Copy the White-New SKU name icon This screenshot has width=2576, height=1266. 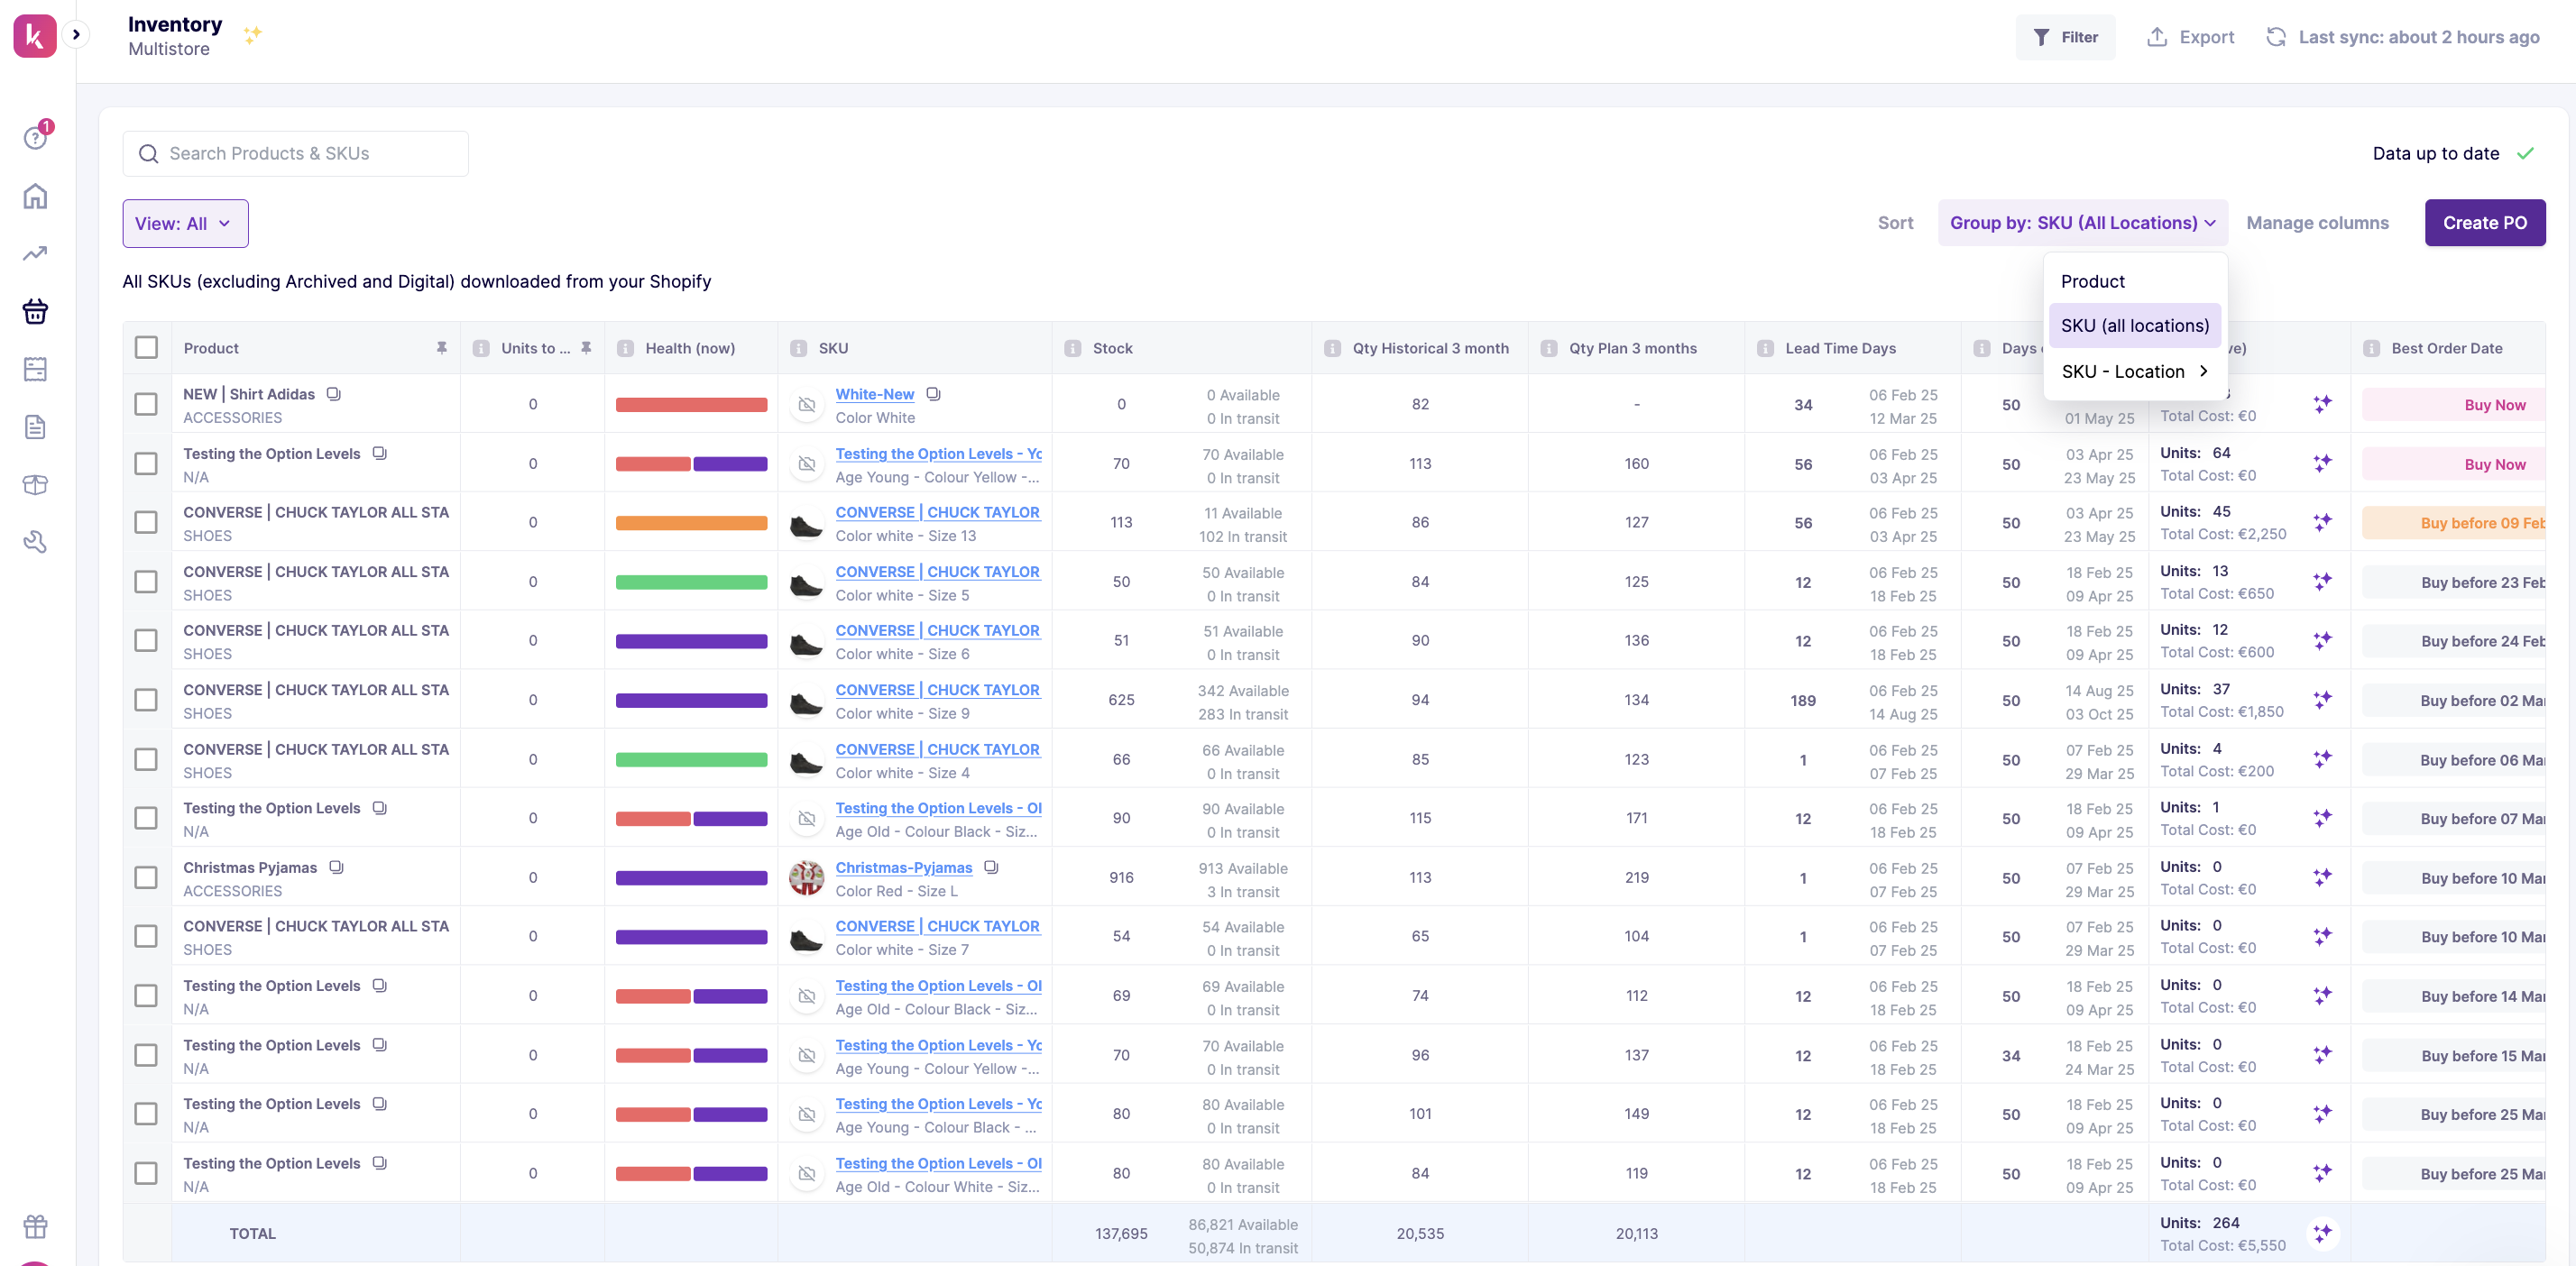933,394
